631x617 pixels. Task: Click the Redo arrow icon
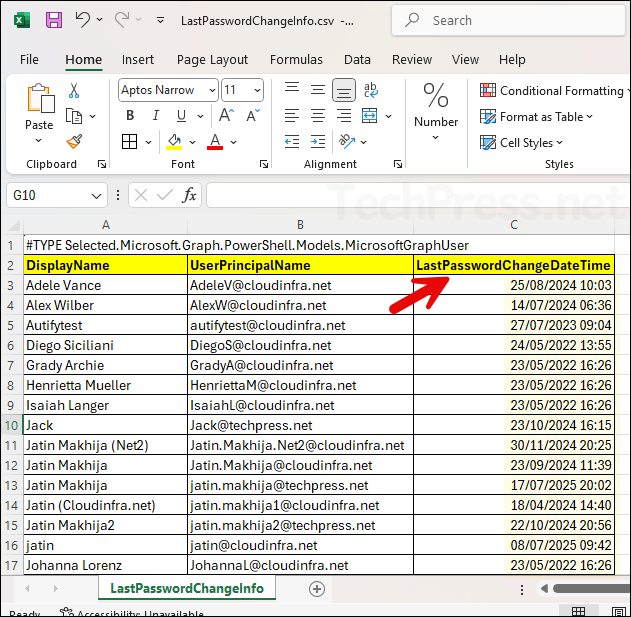point(122,19)
